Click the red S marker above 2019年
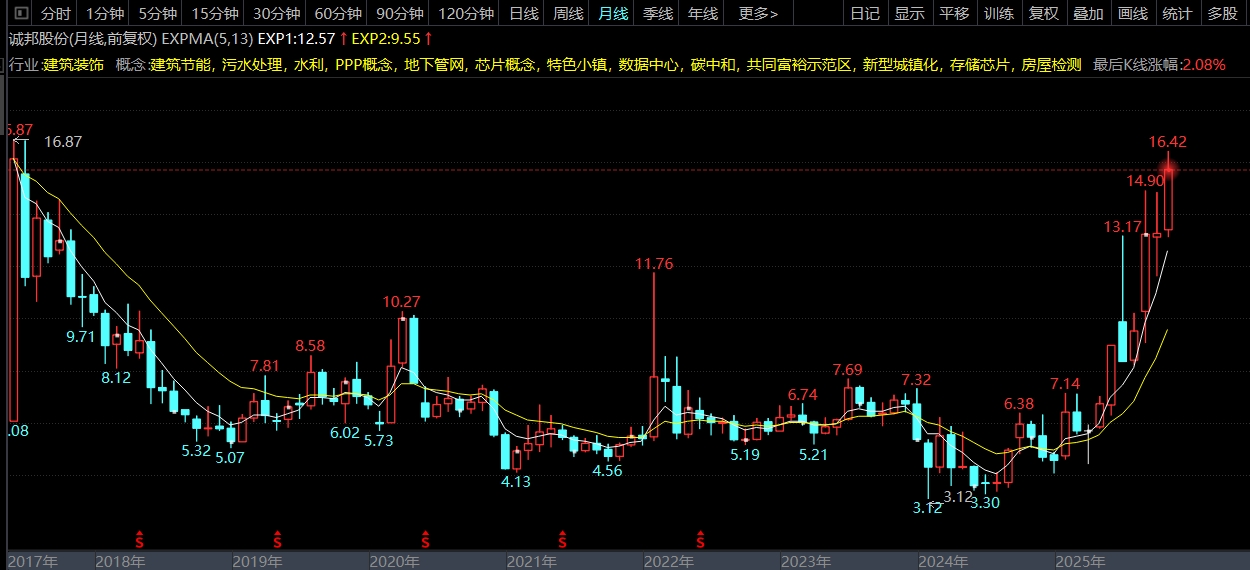 (278, 538)
